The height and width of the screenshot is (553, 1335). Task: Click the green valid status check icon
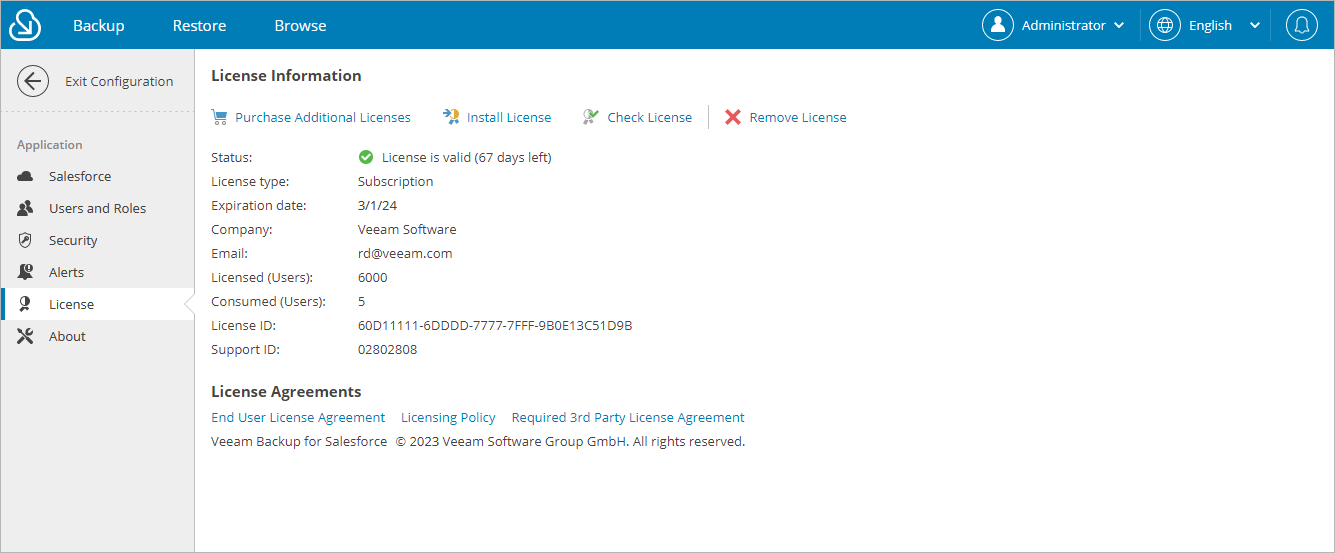366,157
